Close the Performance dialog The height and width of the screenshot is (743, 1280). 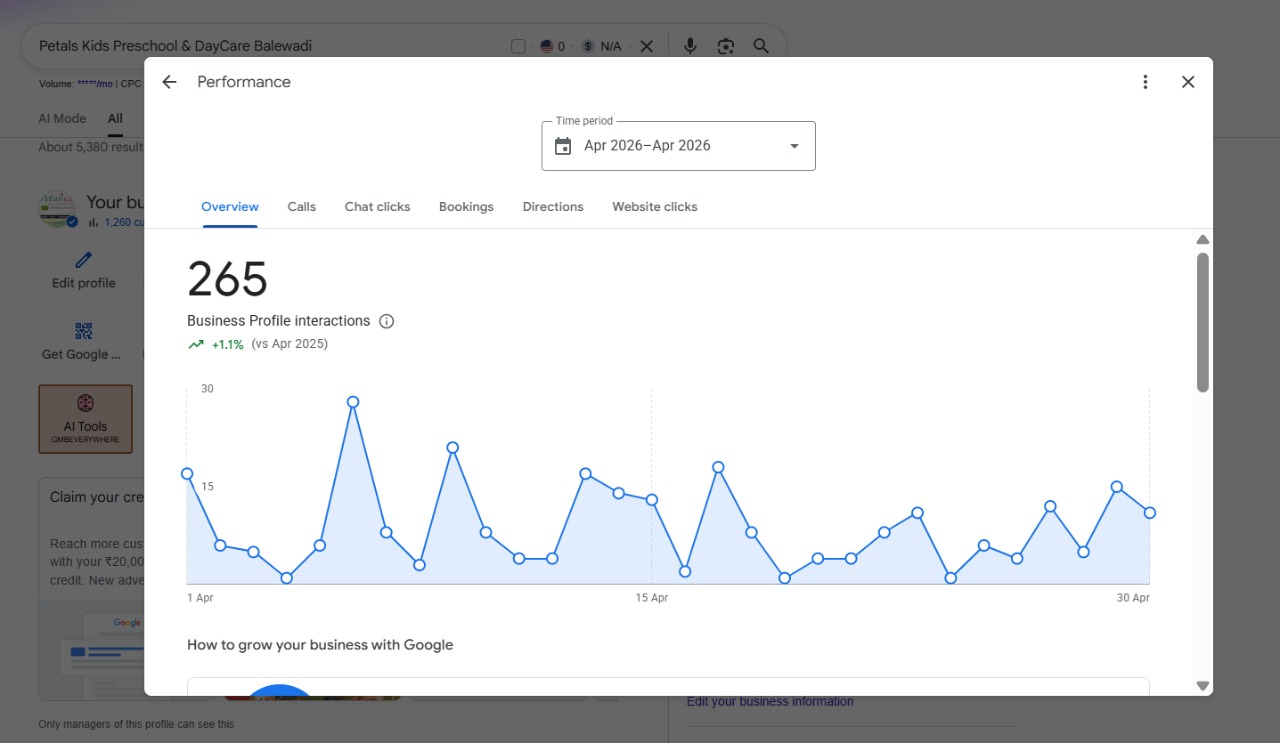point(1188,82)
